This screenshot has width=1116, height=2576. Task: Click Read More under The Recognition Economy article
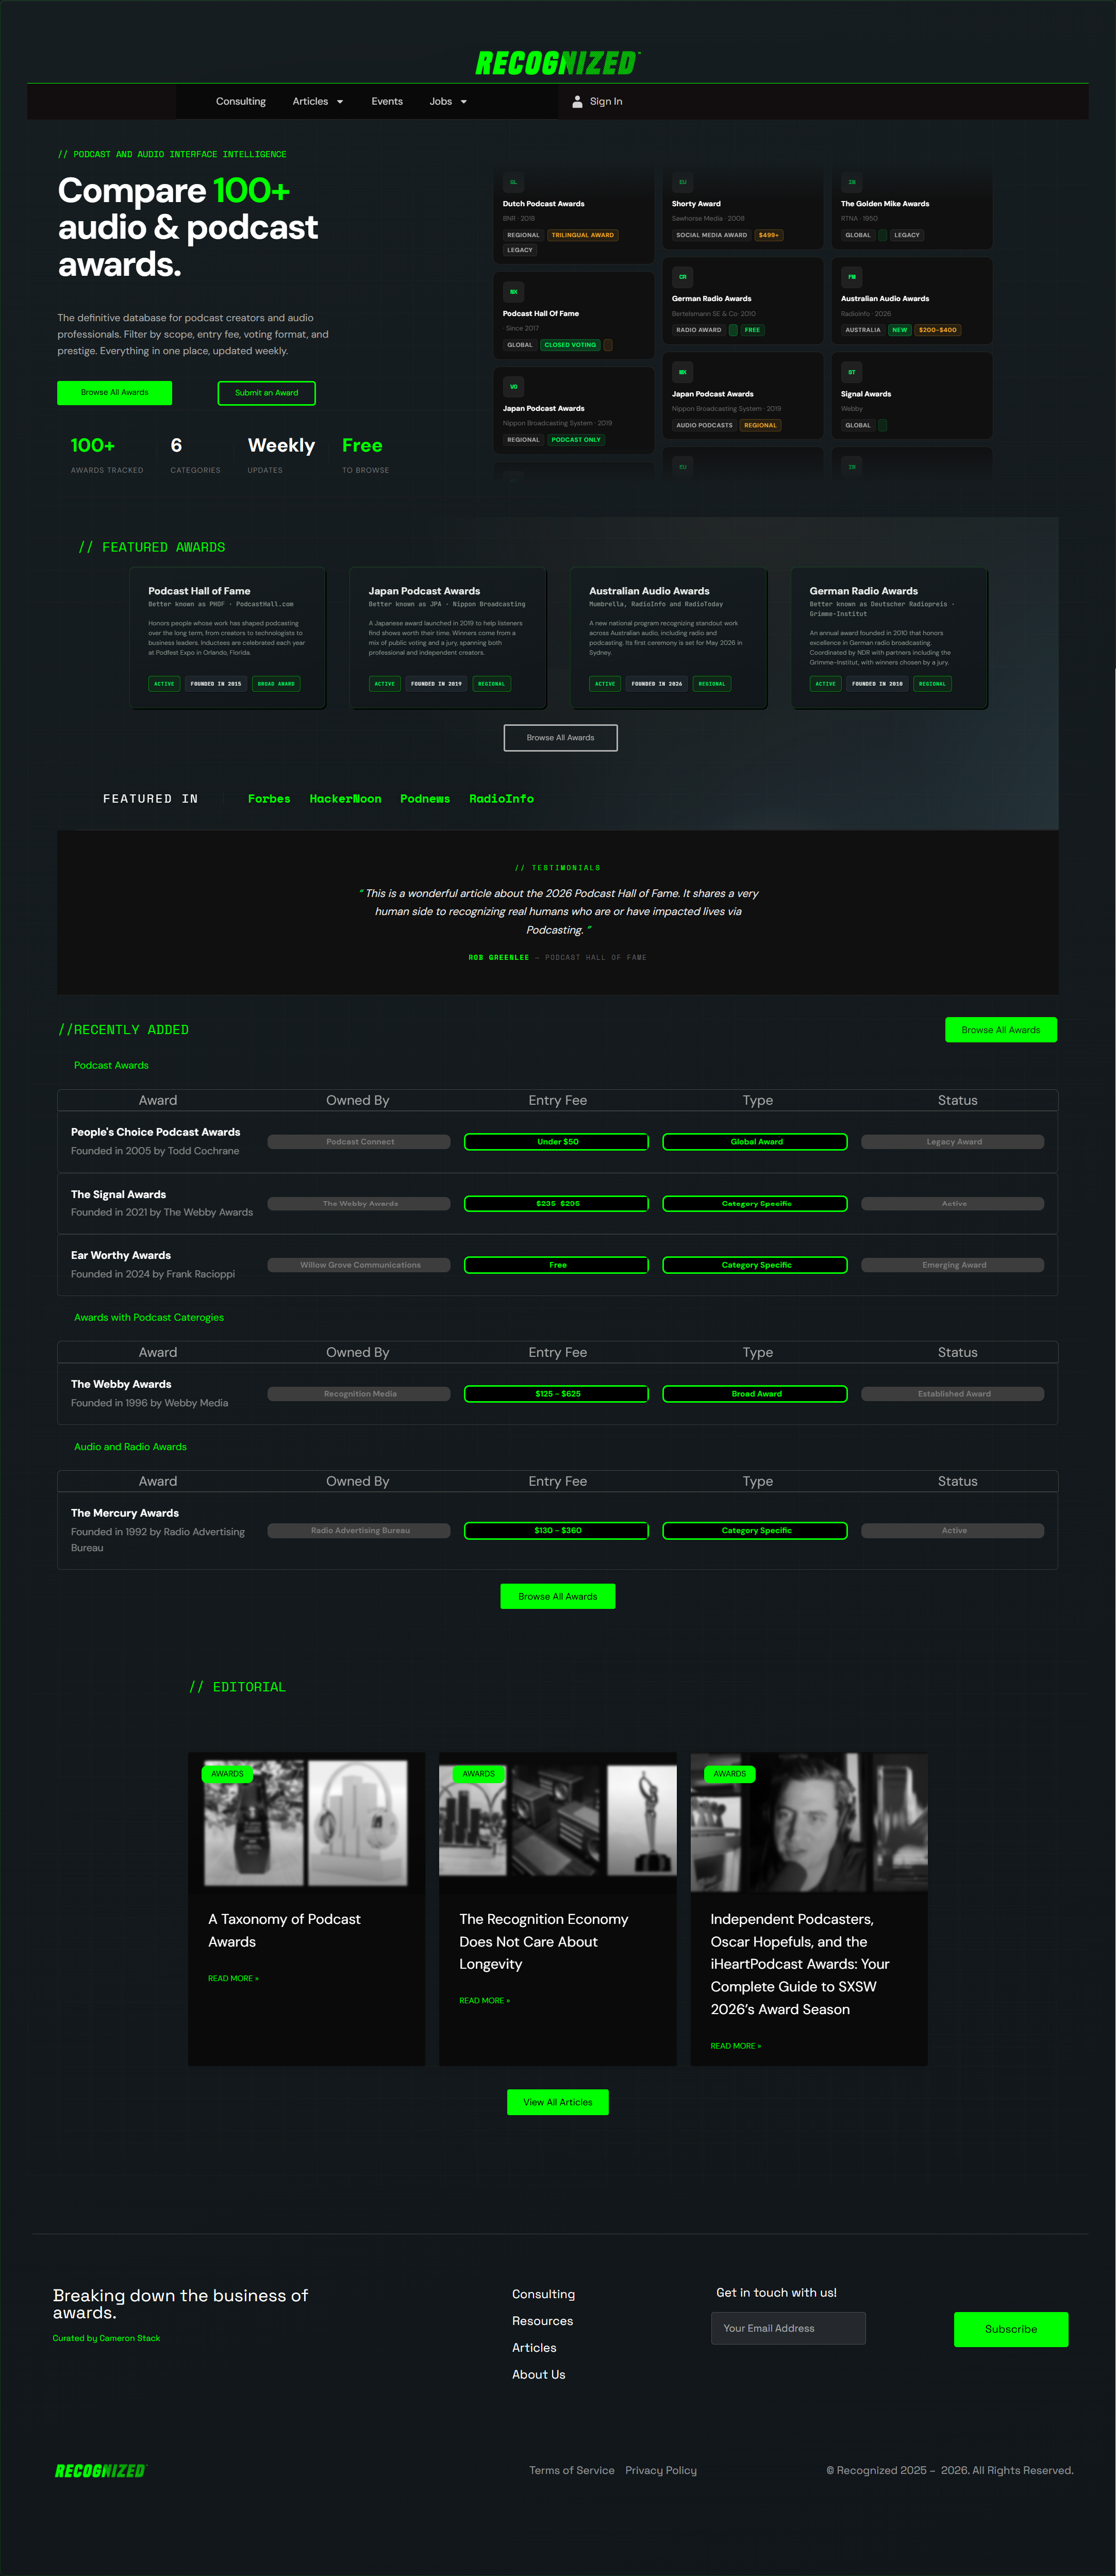point(484,2001)
